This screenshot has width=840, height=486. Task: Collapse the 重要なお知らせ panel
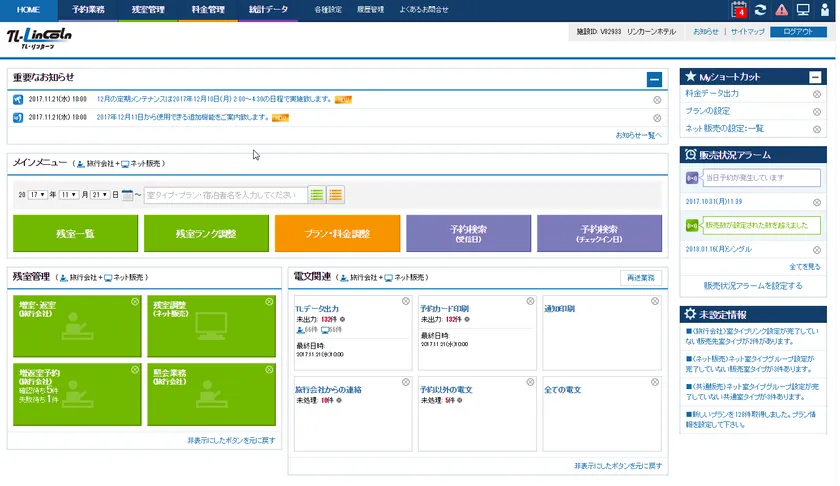click(654, 78)
